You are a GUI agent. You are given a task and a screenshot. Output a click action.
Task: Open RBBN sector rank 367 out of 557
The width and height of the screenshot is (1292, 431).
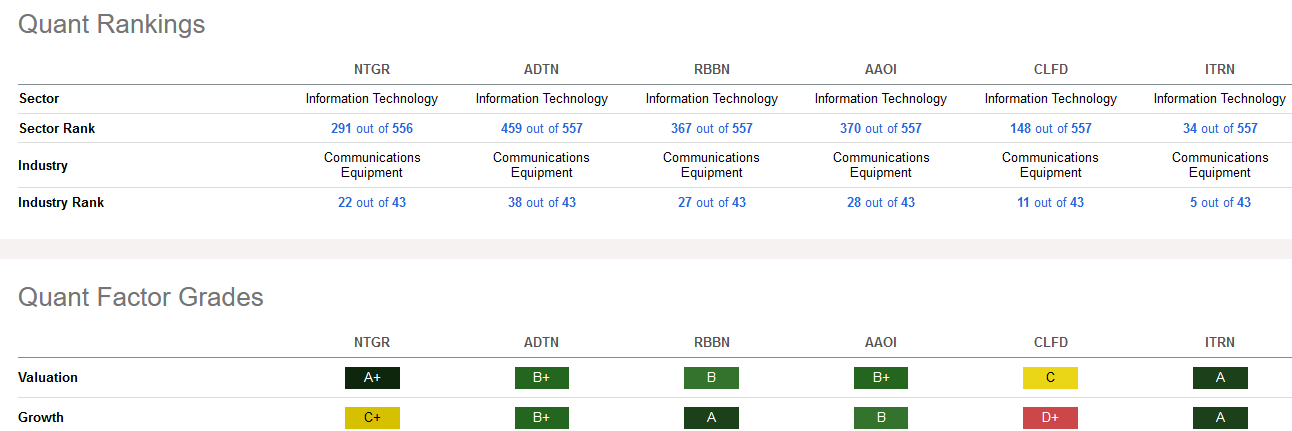[x=712, y=128]
